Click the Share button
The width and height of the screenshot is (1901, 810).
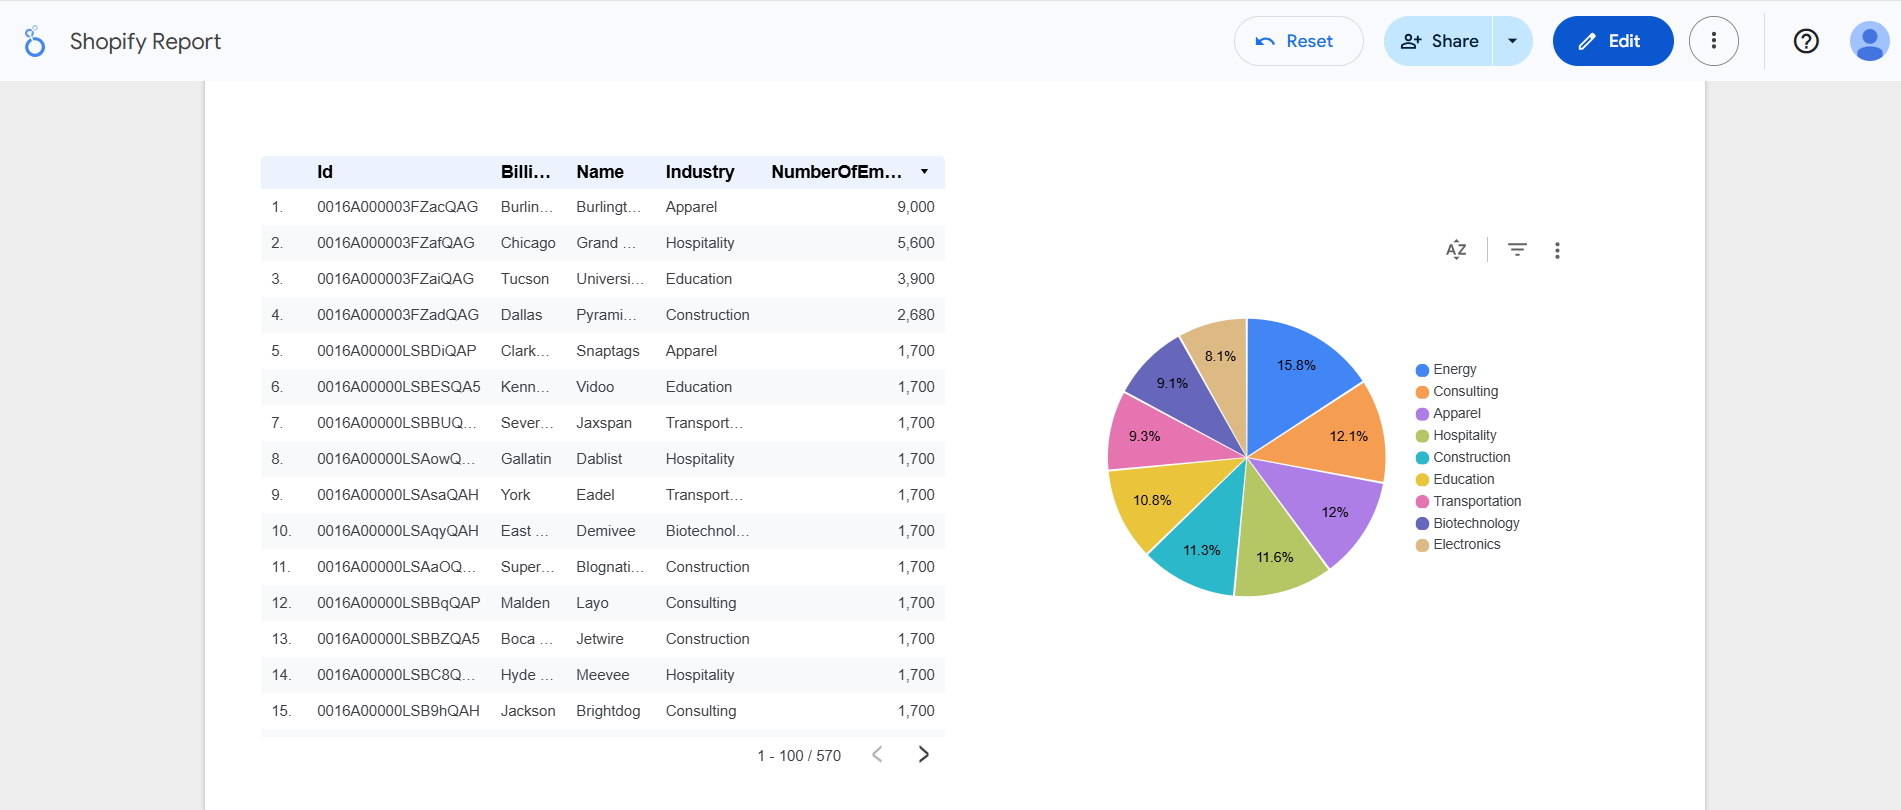[1438, 41]
